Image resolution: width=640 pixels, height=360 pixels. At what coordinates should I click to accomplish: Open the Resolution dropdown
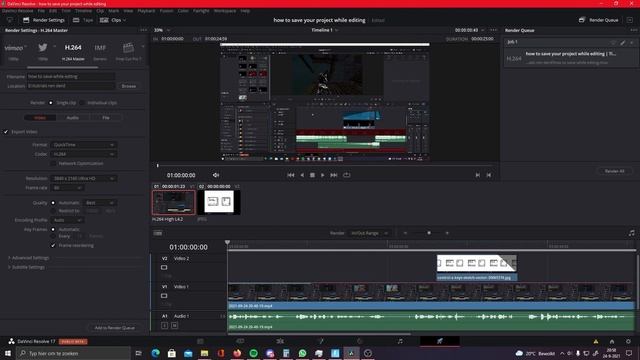(x=83, y=178)
